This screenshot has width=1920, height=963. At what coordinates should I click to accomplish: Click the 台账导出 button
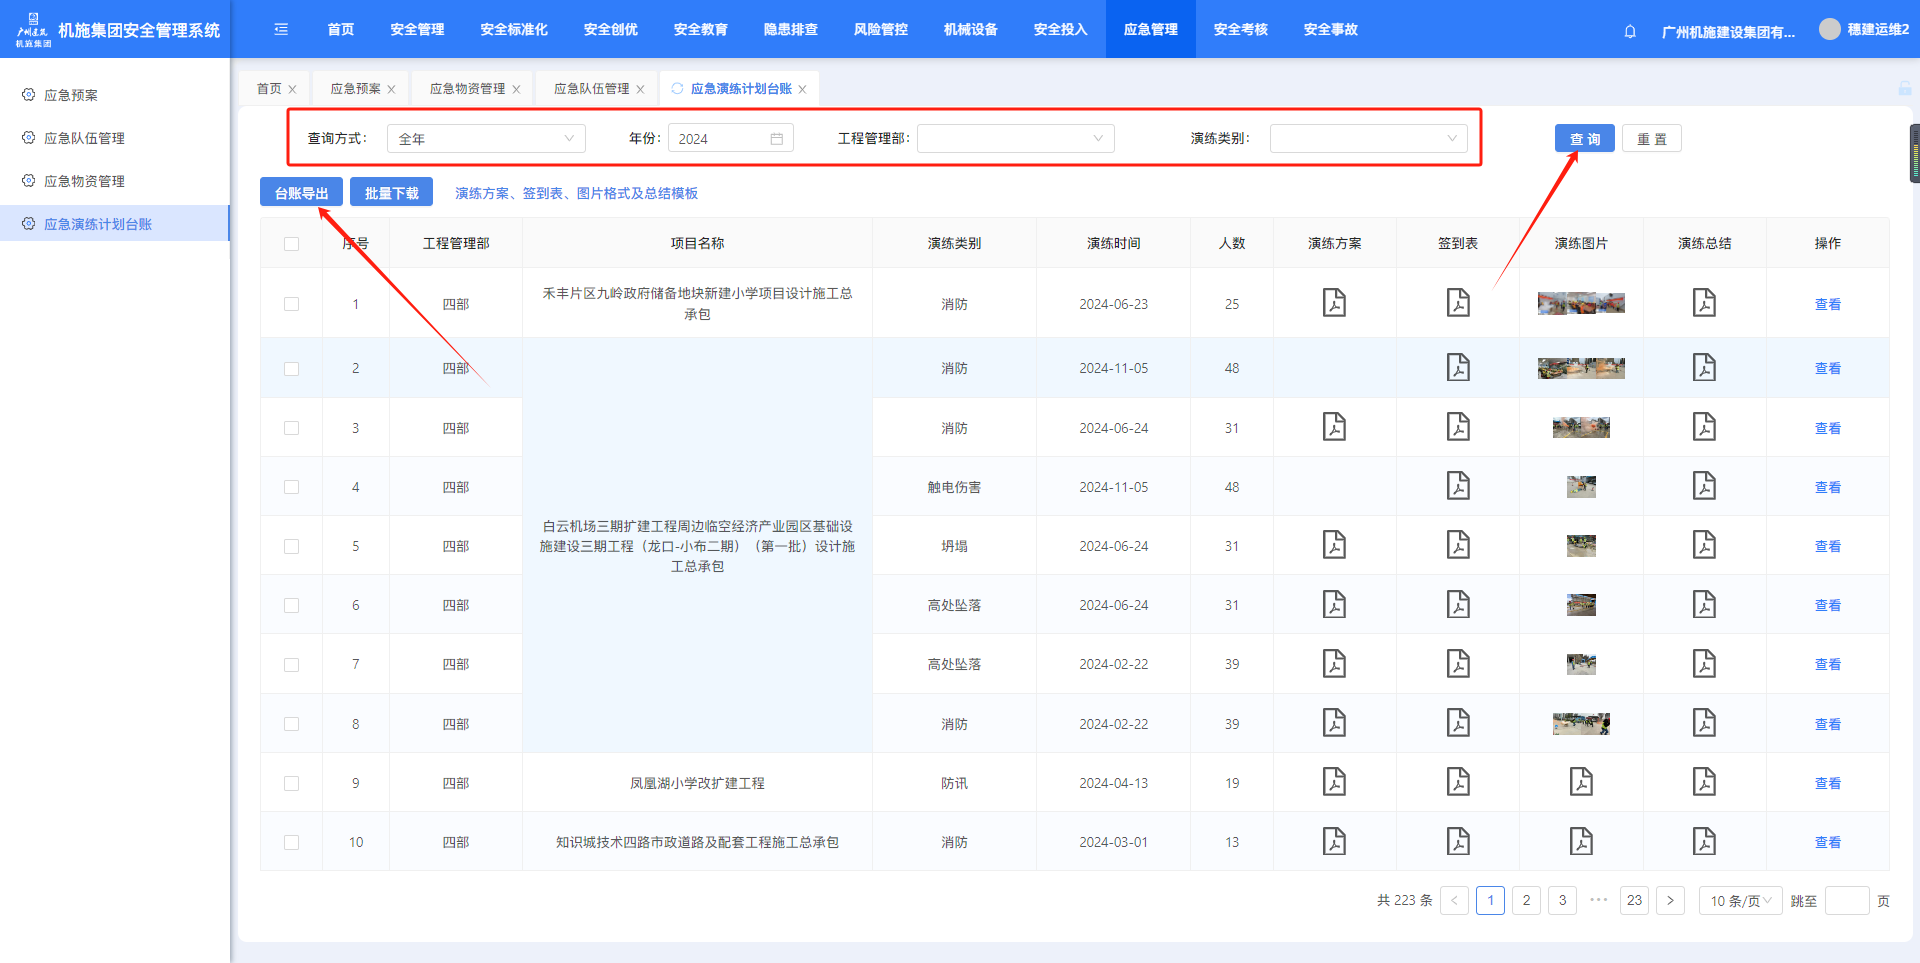(301, 193)
